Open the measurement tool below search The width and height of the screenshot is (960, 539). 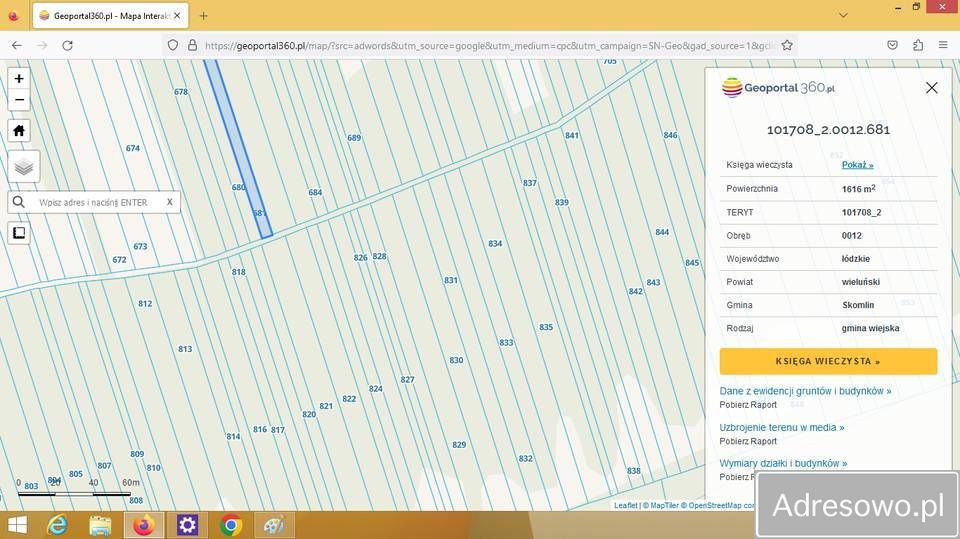[19, 233]
